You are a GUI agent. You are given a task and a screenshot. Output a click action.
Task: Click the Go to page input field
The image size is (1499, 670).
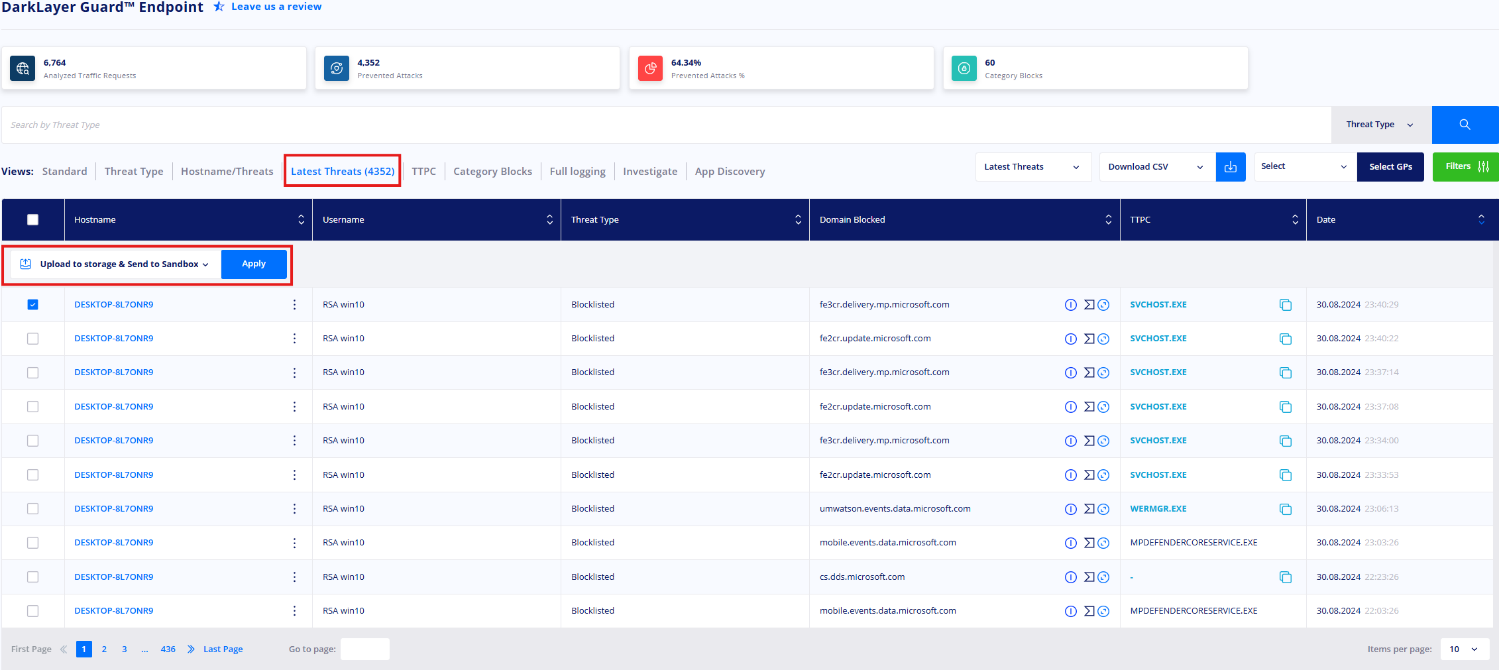pos(364,649)
